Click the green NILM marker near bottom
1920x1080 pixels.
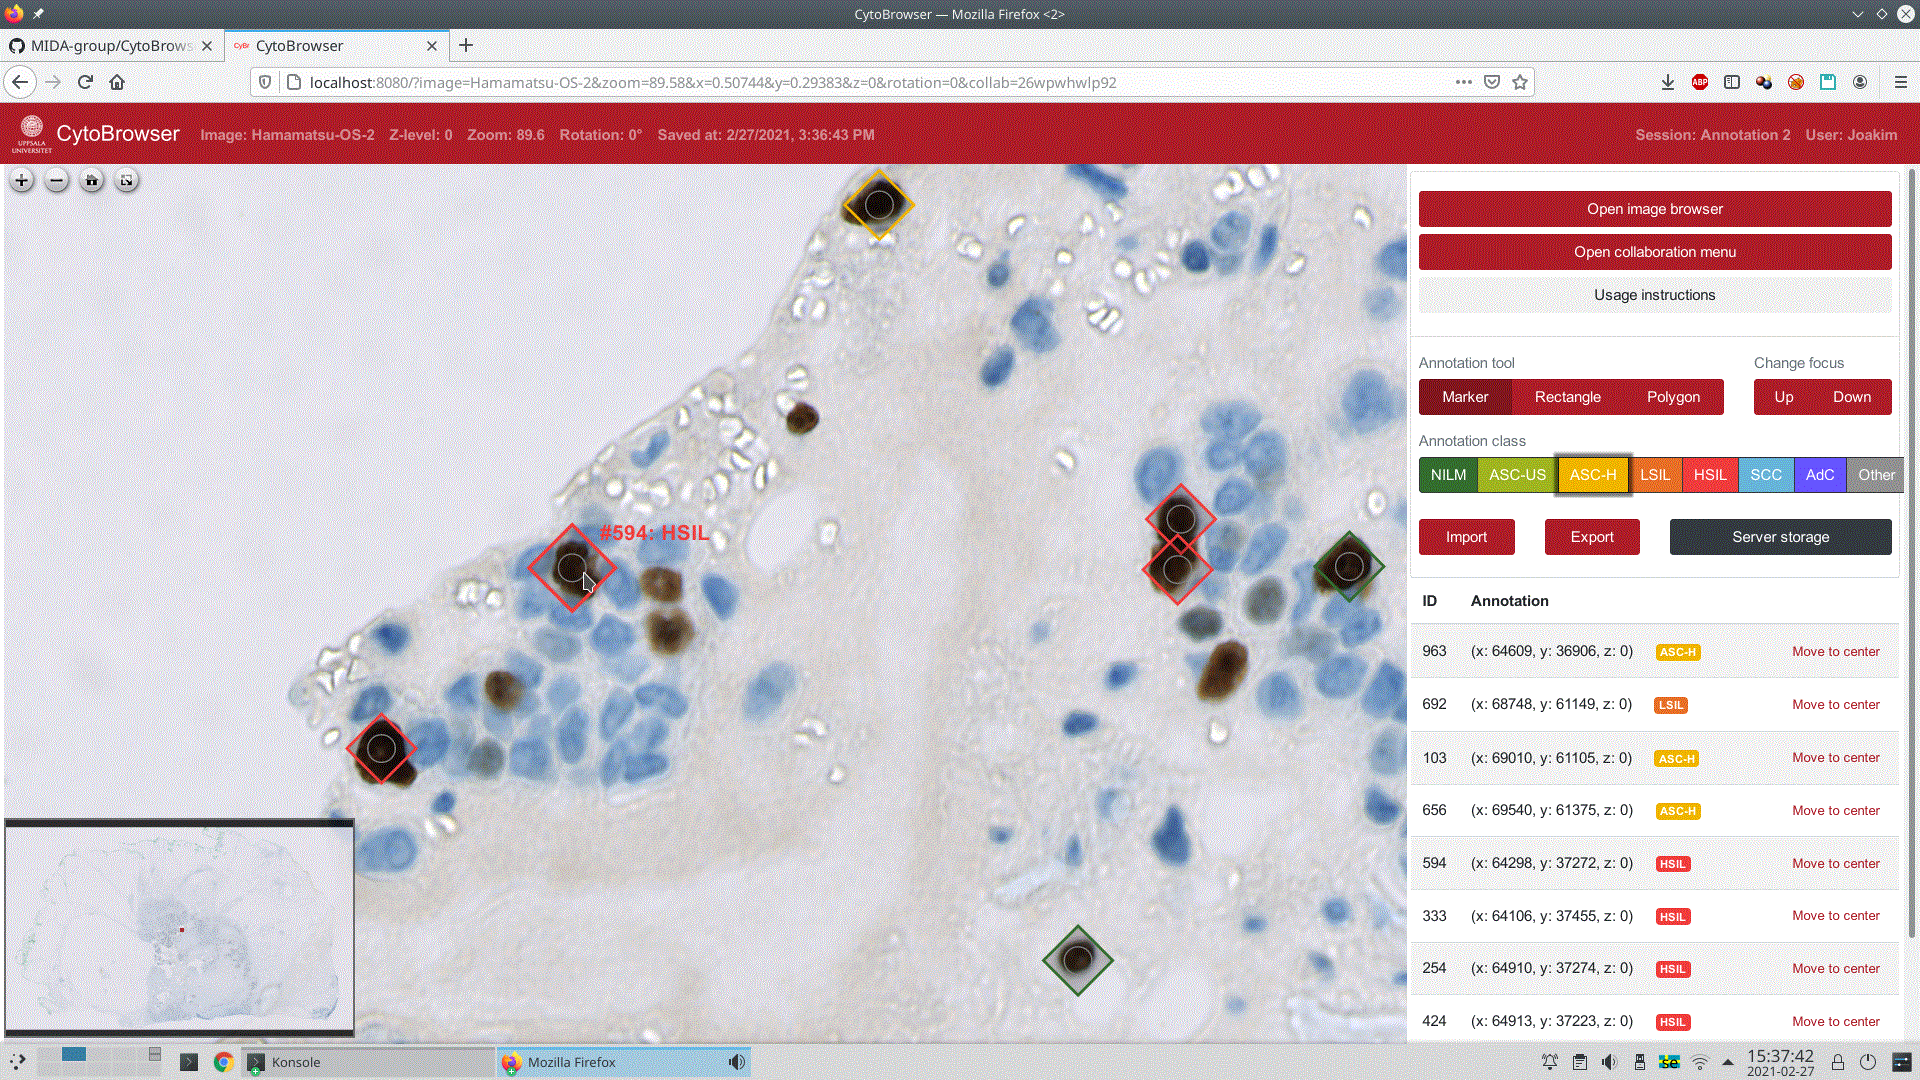1078,960
